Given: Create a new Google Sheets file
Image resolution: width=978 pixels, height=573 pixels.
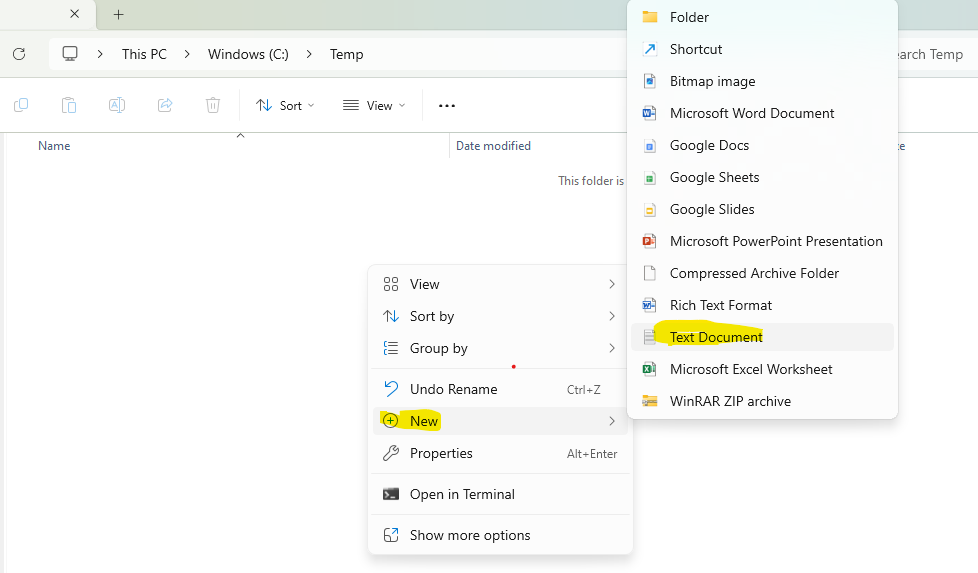Looking at the screenshot, I should pyautogui.click(x=762, y=177).
